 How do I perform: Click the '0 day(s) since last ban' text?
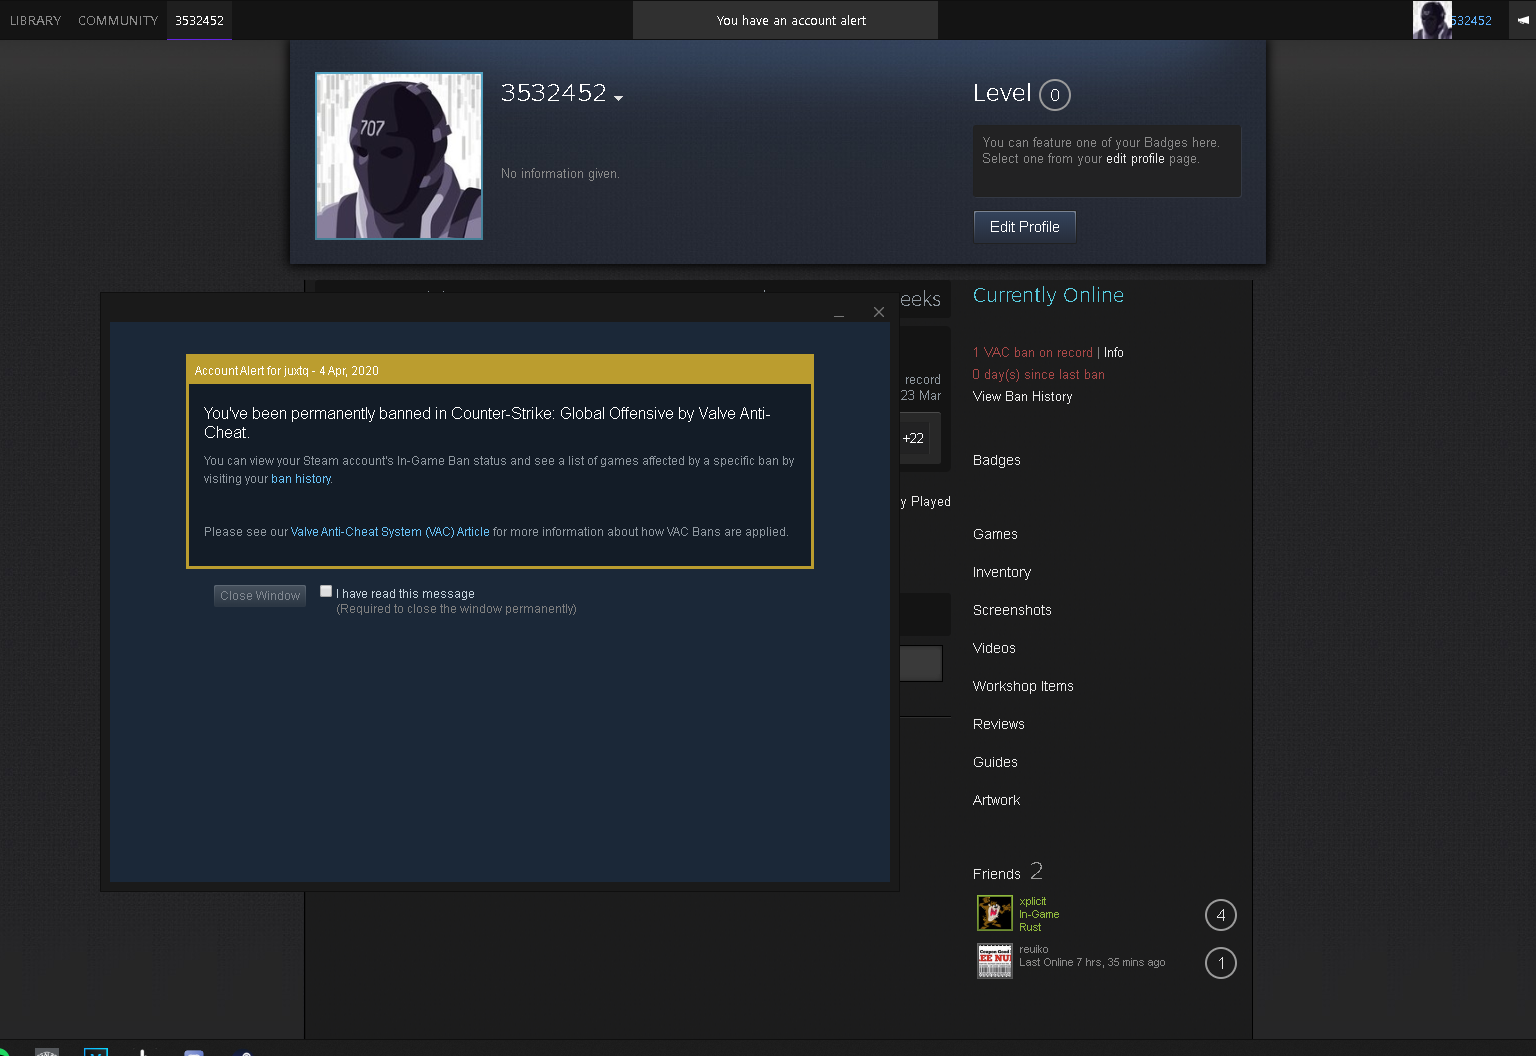tap(1039, 375)
